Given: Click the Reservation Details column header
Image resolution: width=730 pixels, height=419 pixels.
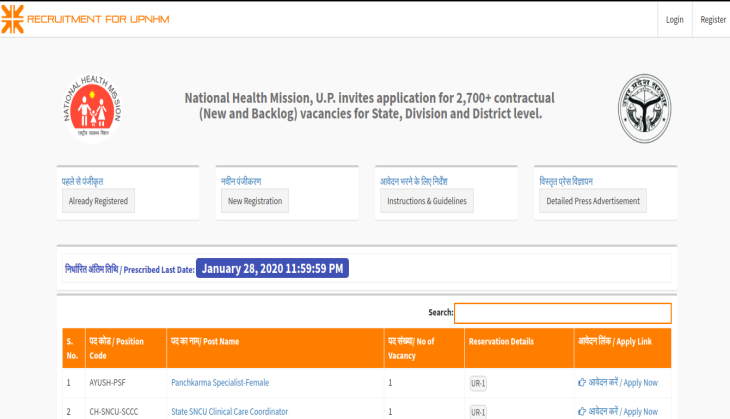Looking at the screenshot, I should point(519,348).
